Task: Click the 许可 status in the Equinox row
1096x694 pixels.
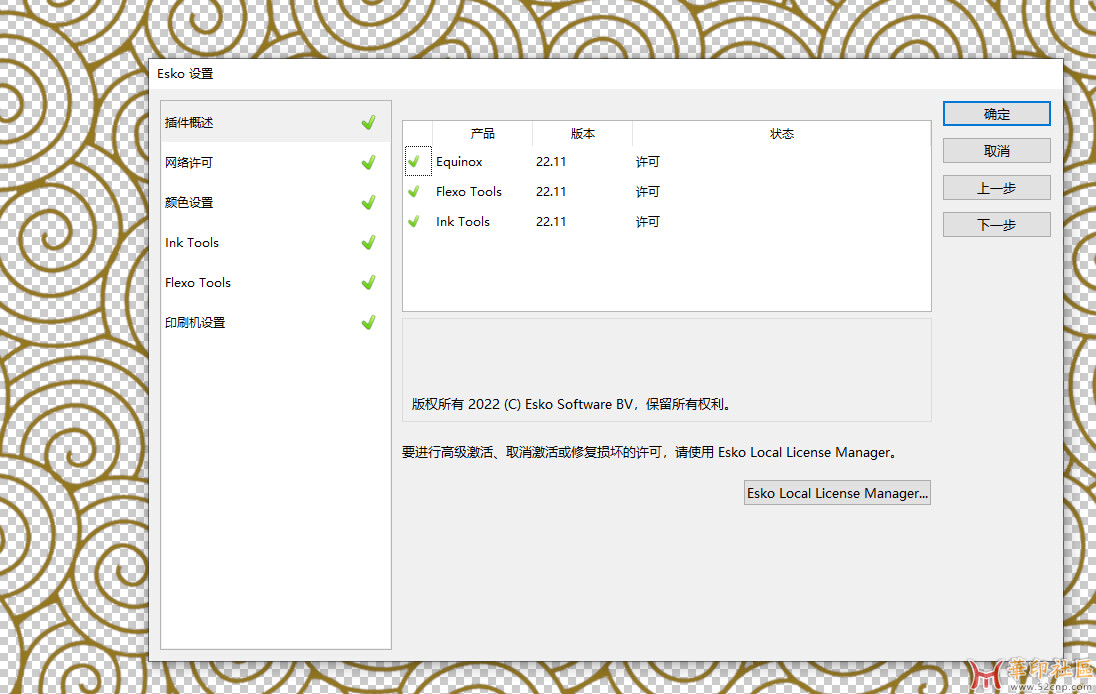Action: click(x=647, y=161)
